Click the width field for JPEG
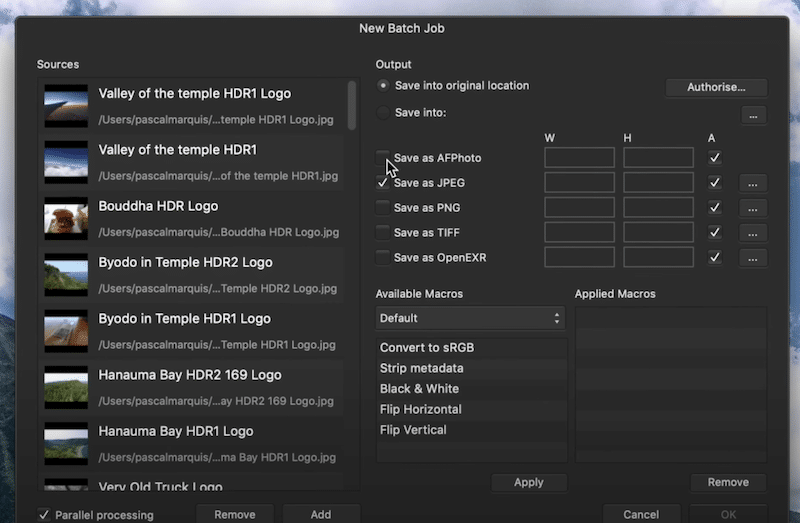The height and width of the screenshot is (523, 800). pos(579,183)
